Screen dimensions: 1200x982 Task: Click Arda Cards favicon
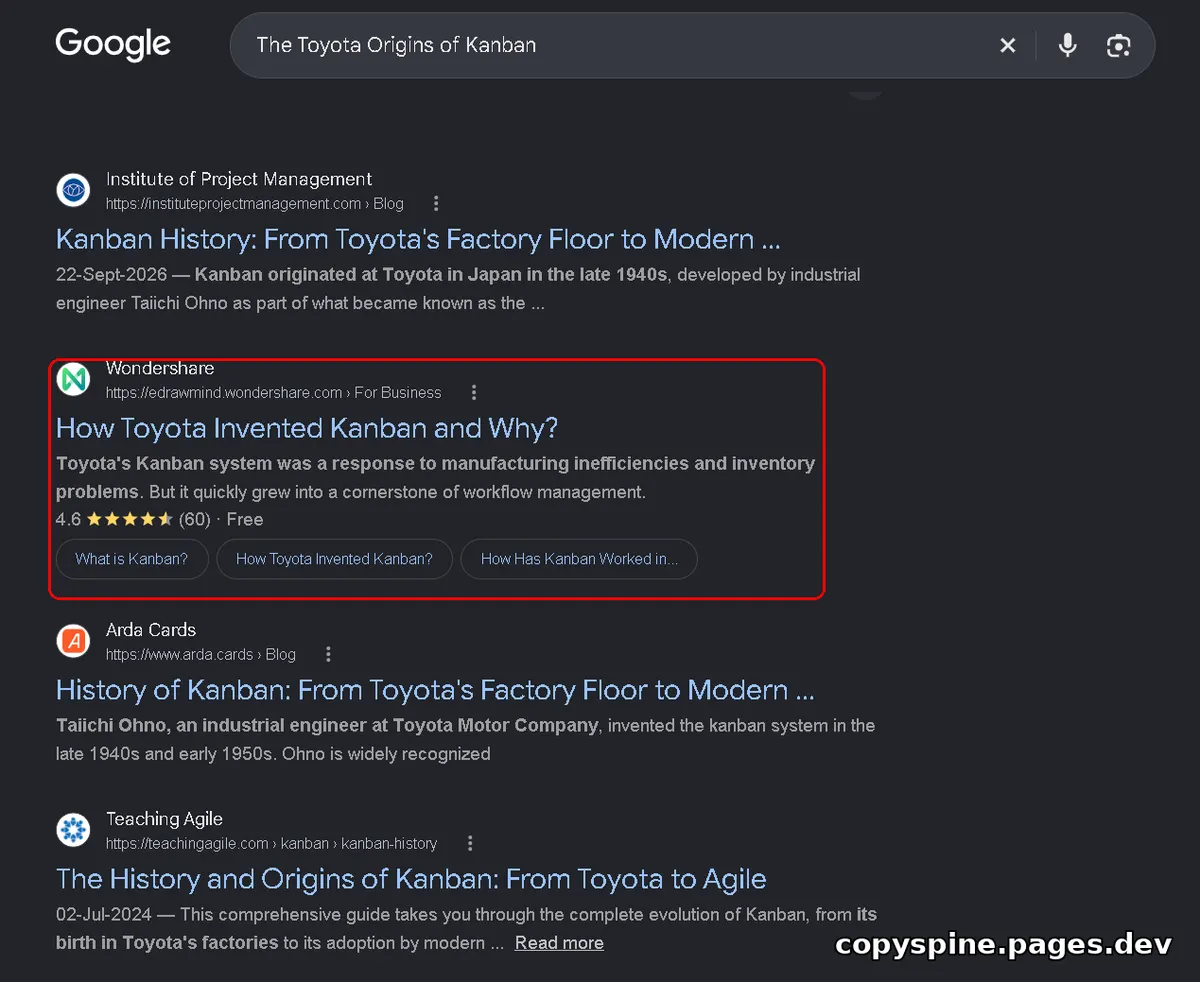[73, 641]
